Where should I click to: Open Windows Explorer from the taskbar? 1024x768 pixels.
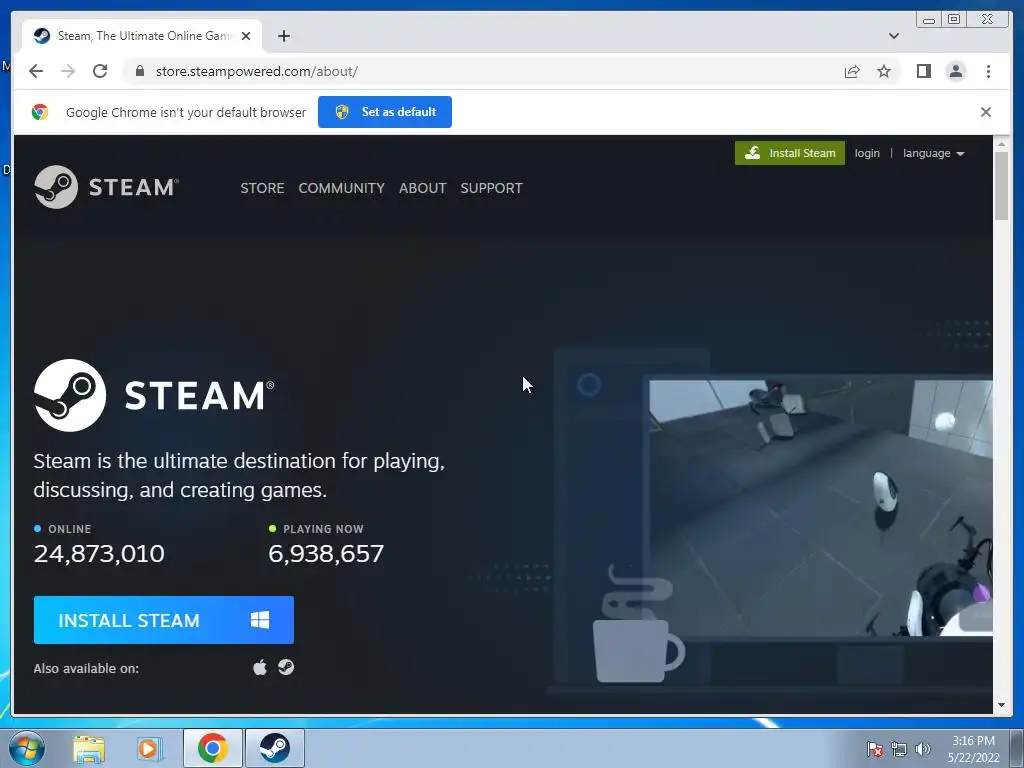(x=89, y=748)
